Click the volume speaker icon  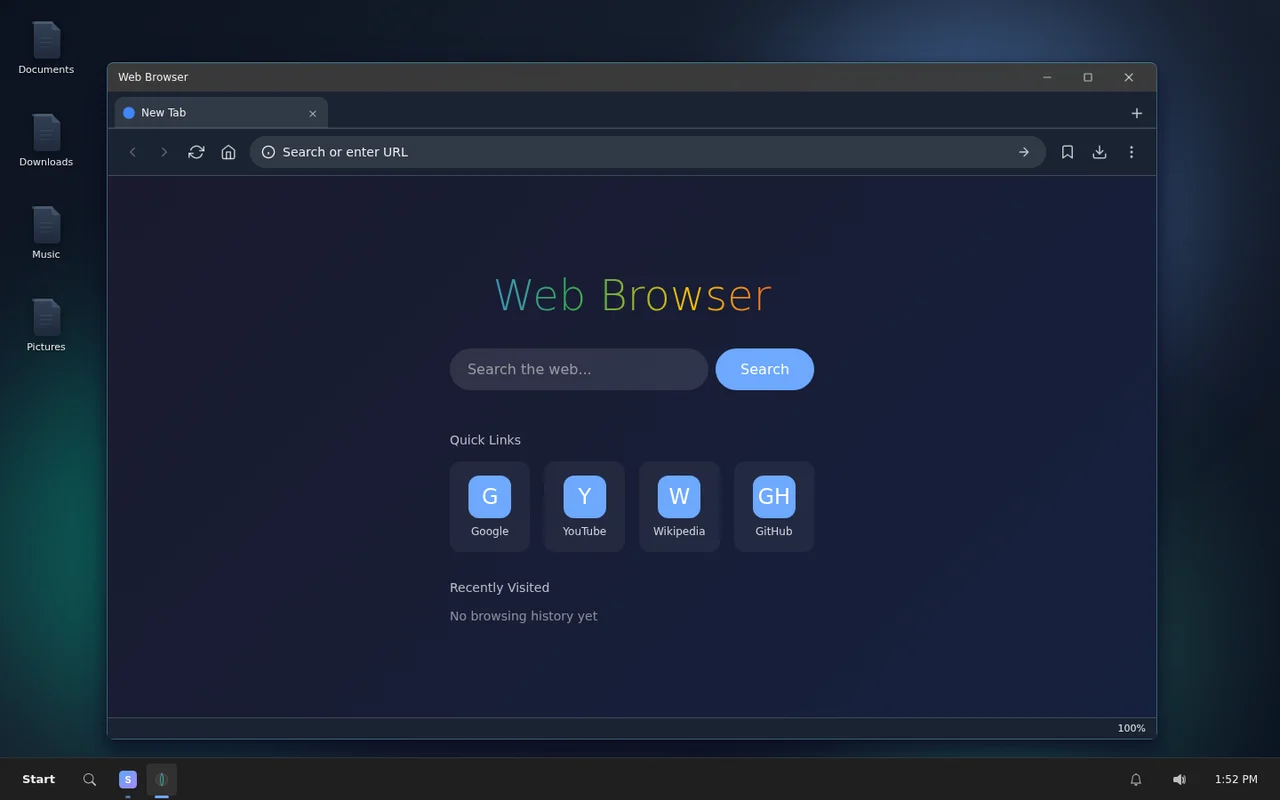[1179, 779]
